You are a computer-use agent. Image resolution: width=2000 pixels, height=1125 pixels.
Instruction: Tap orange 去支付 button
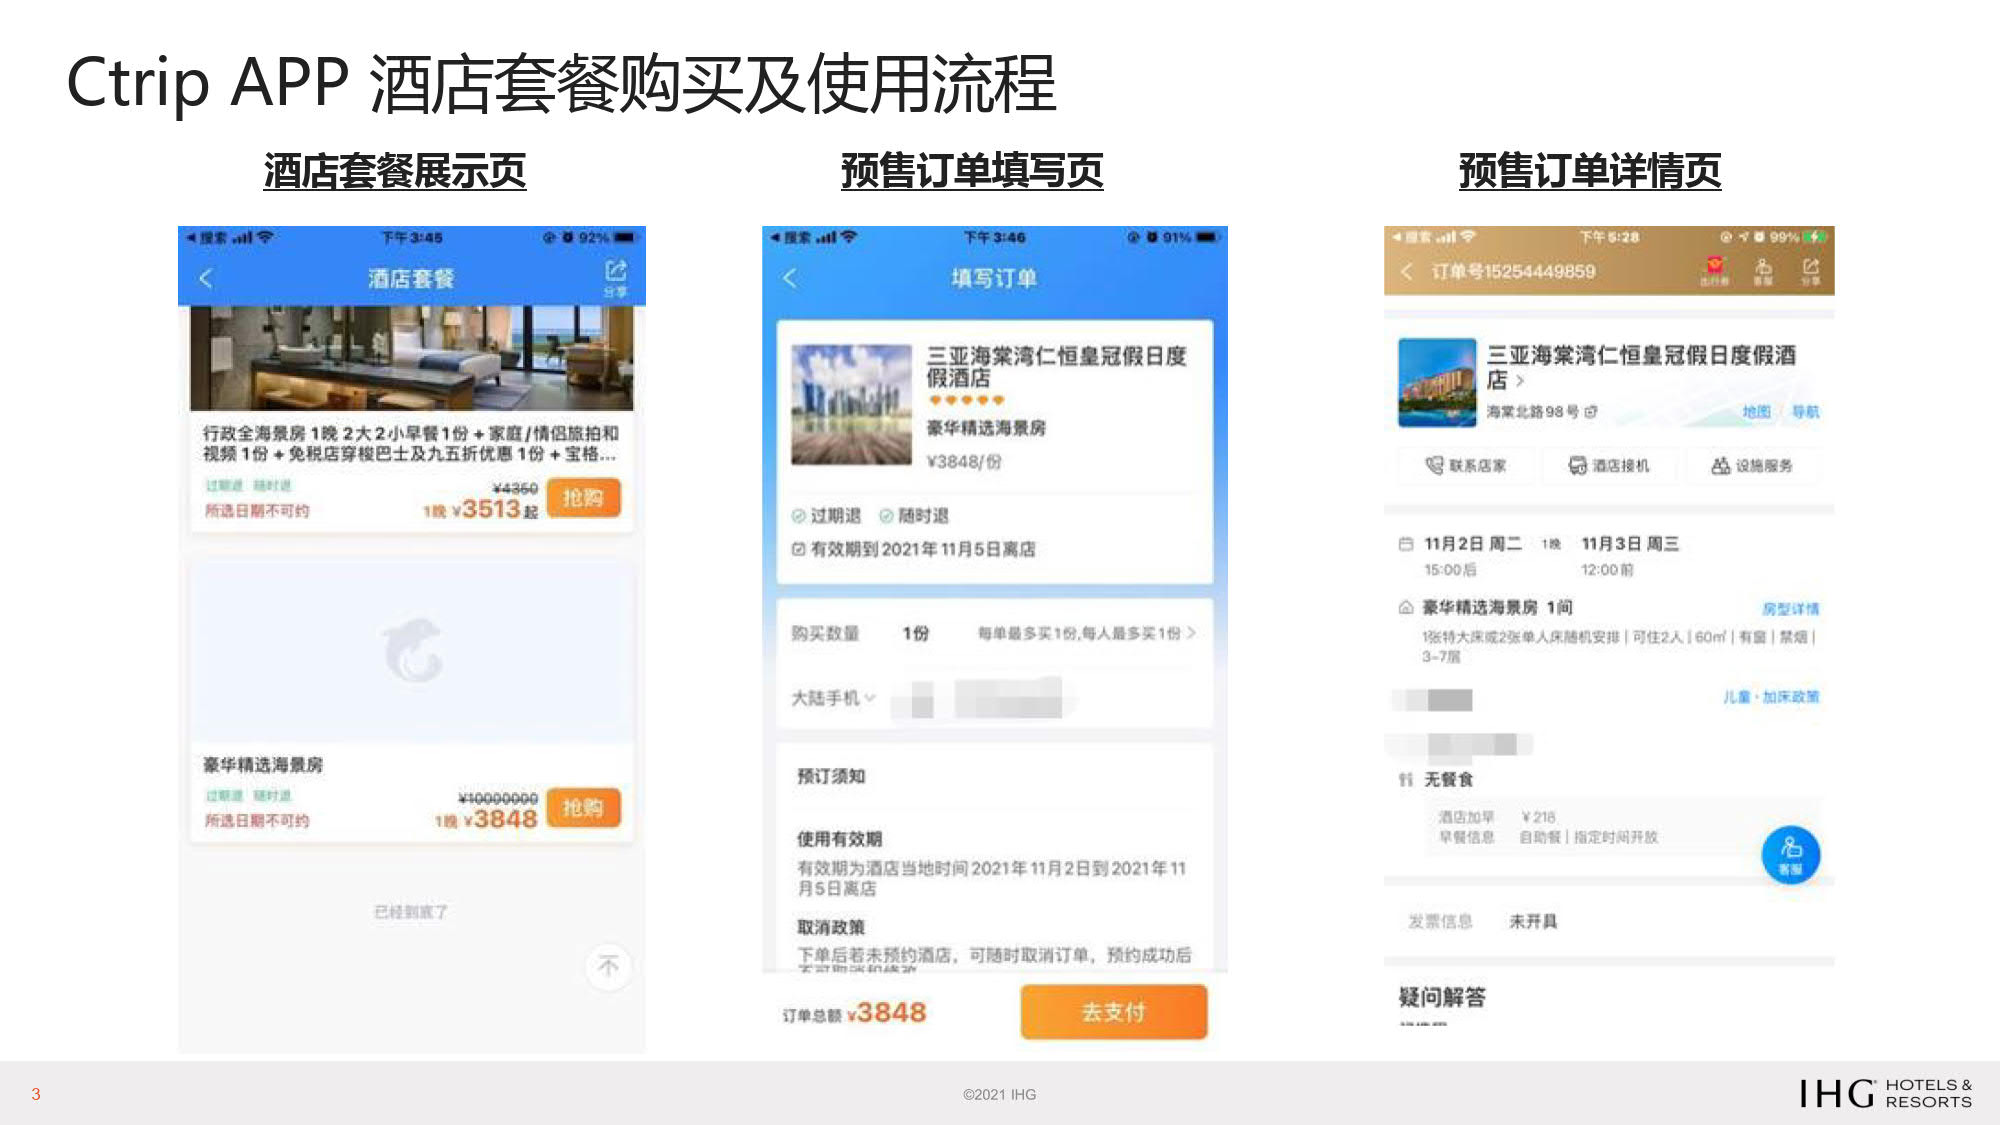1114,1012
